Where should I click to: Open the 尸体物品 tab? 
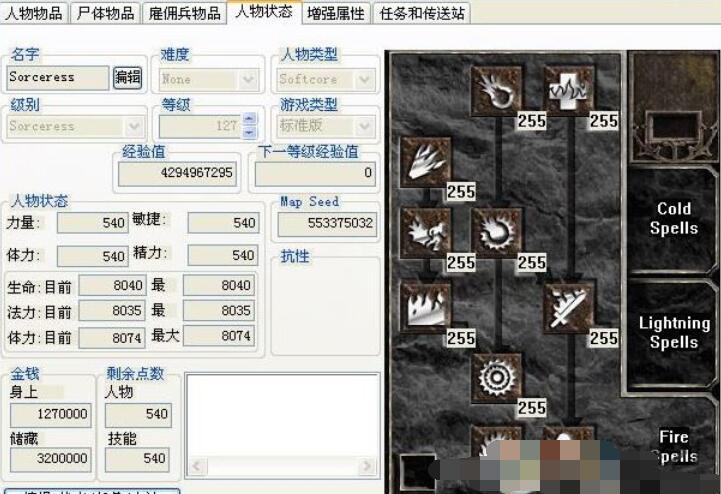click(x=105, y=13)
